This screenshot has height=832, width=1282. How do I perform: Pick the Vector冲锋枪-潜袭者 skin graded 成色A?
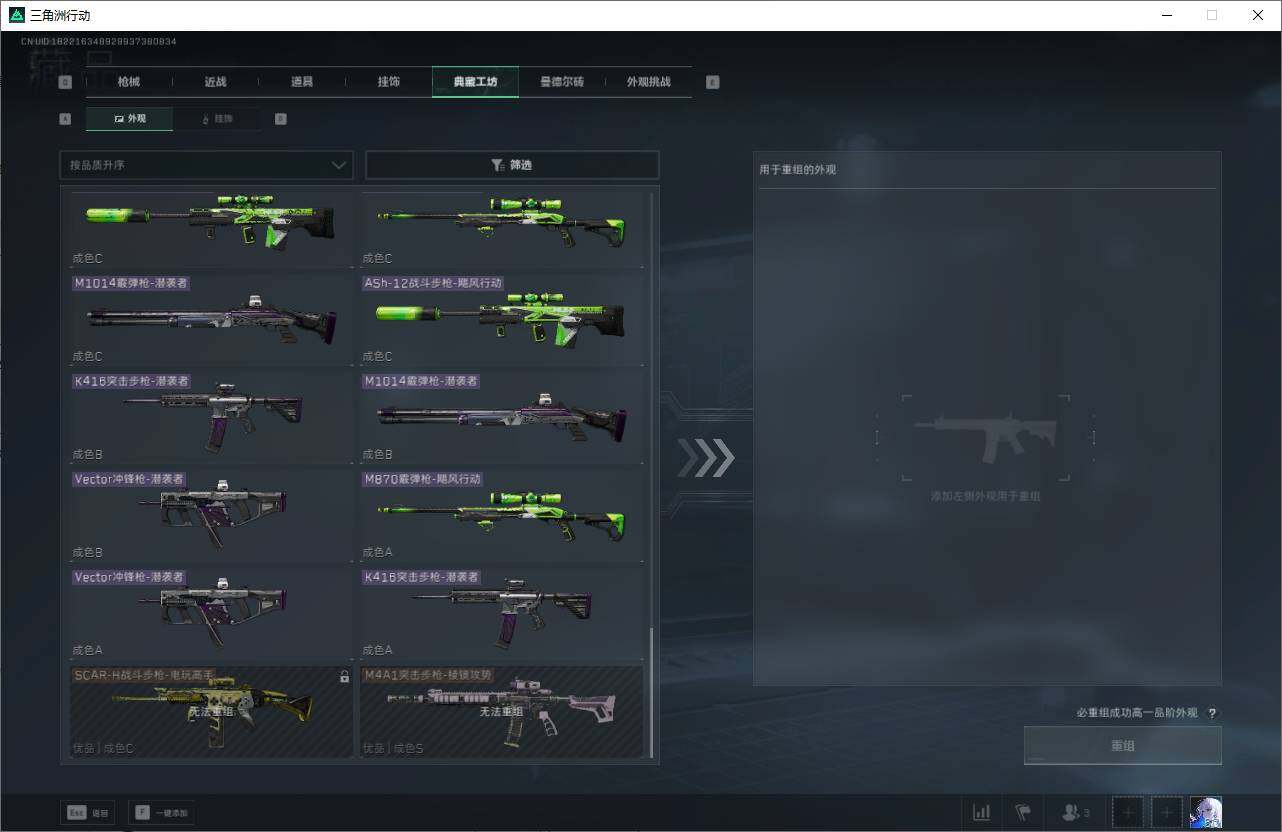[211, 613]
